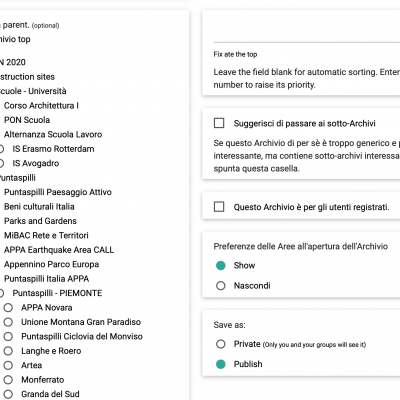Select the Private save option
This screenshot has height=400, width=400.
221,344
